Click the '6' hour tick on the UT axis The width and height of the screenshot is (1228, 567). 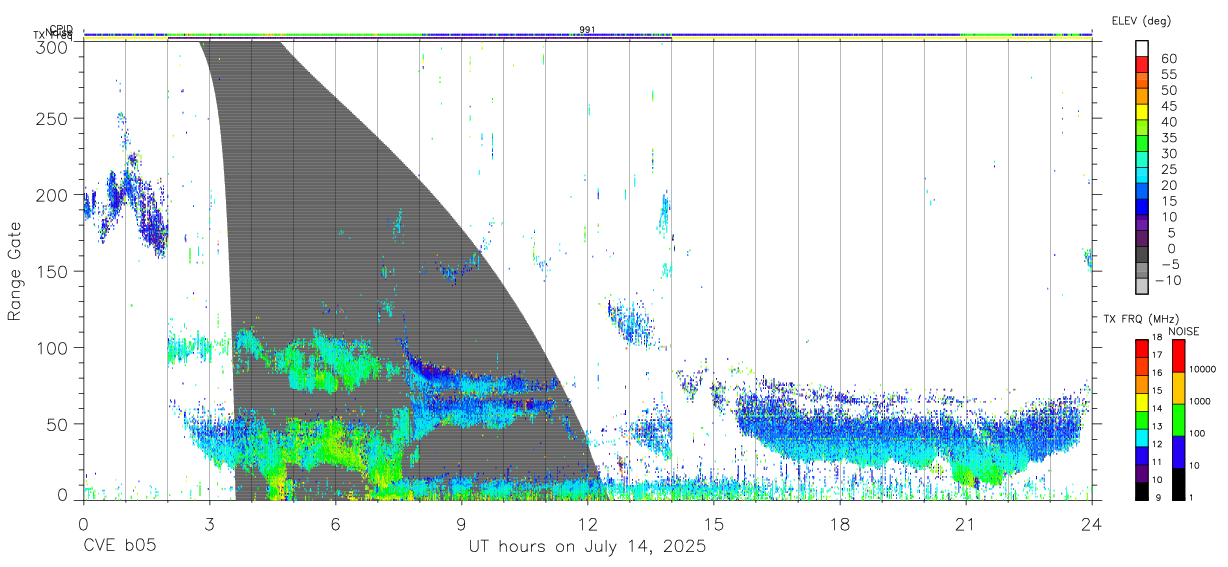336,524
